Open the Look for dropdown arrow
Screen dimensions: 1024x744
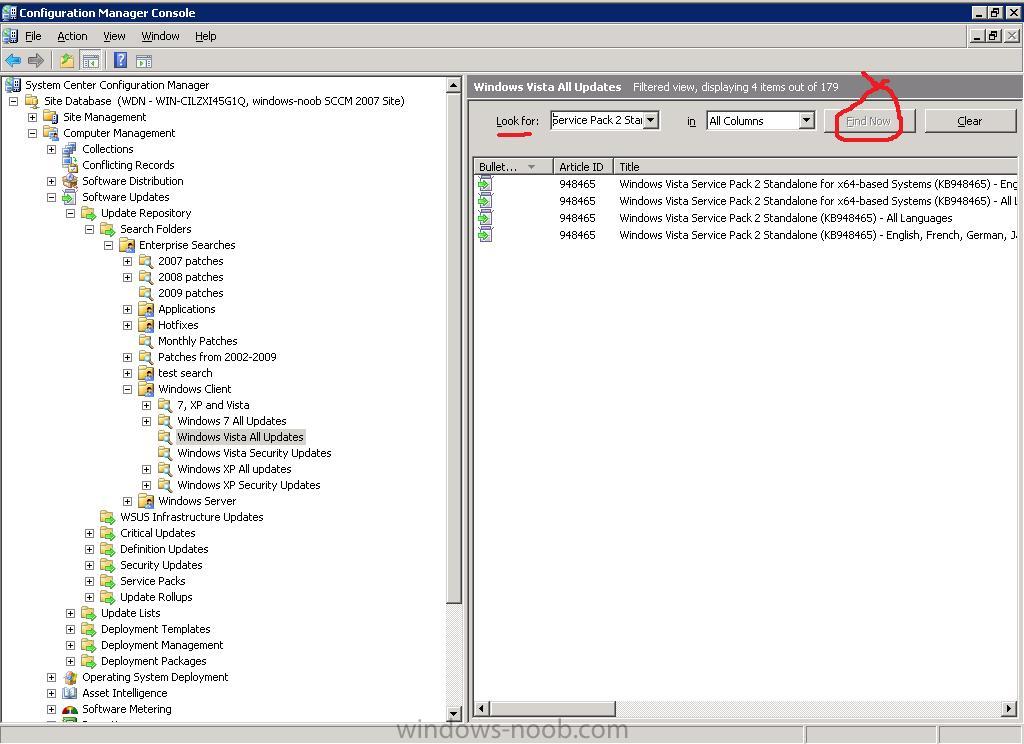click(x=650, y=120)
